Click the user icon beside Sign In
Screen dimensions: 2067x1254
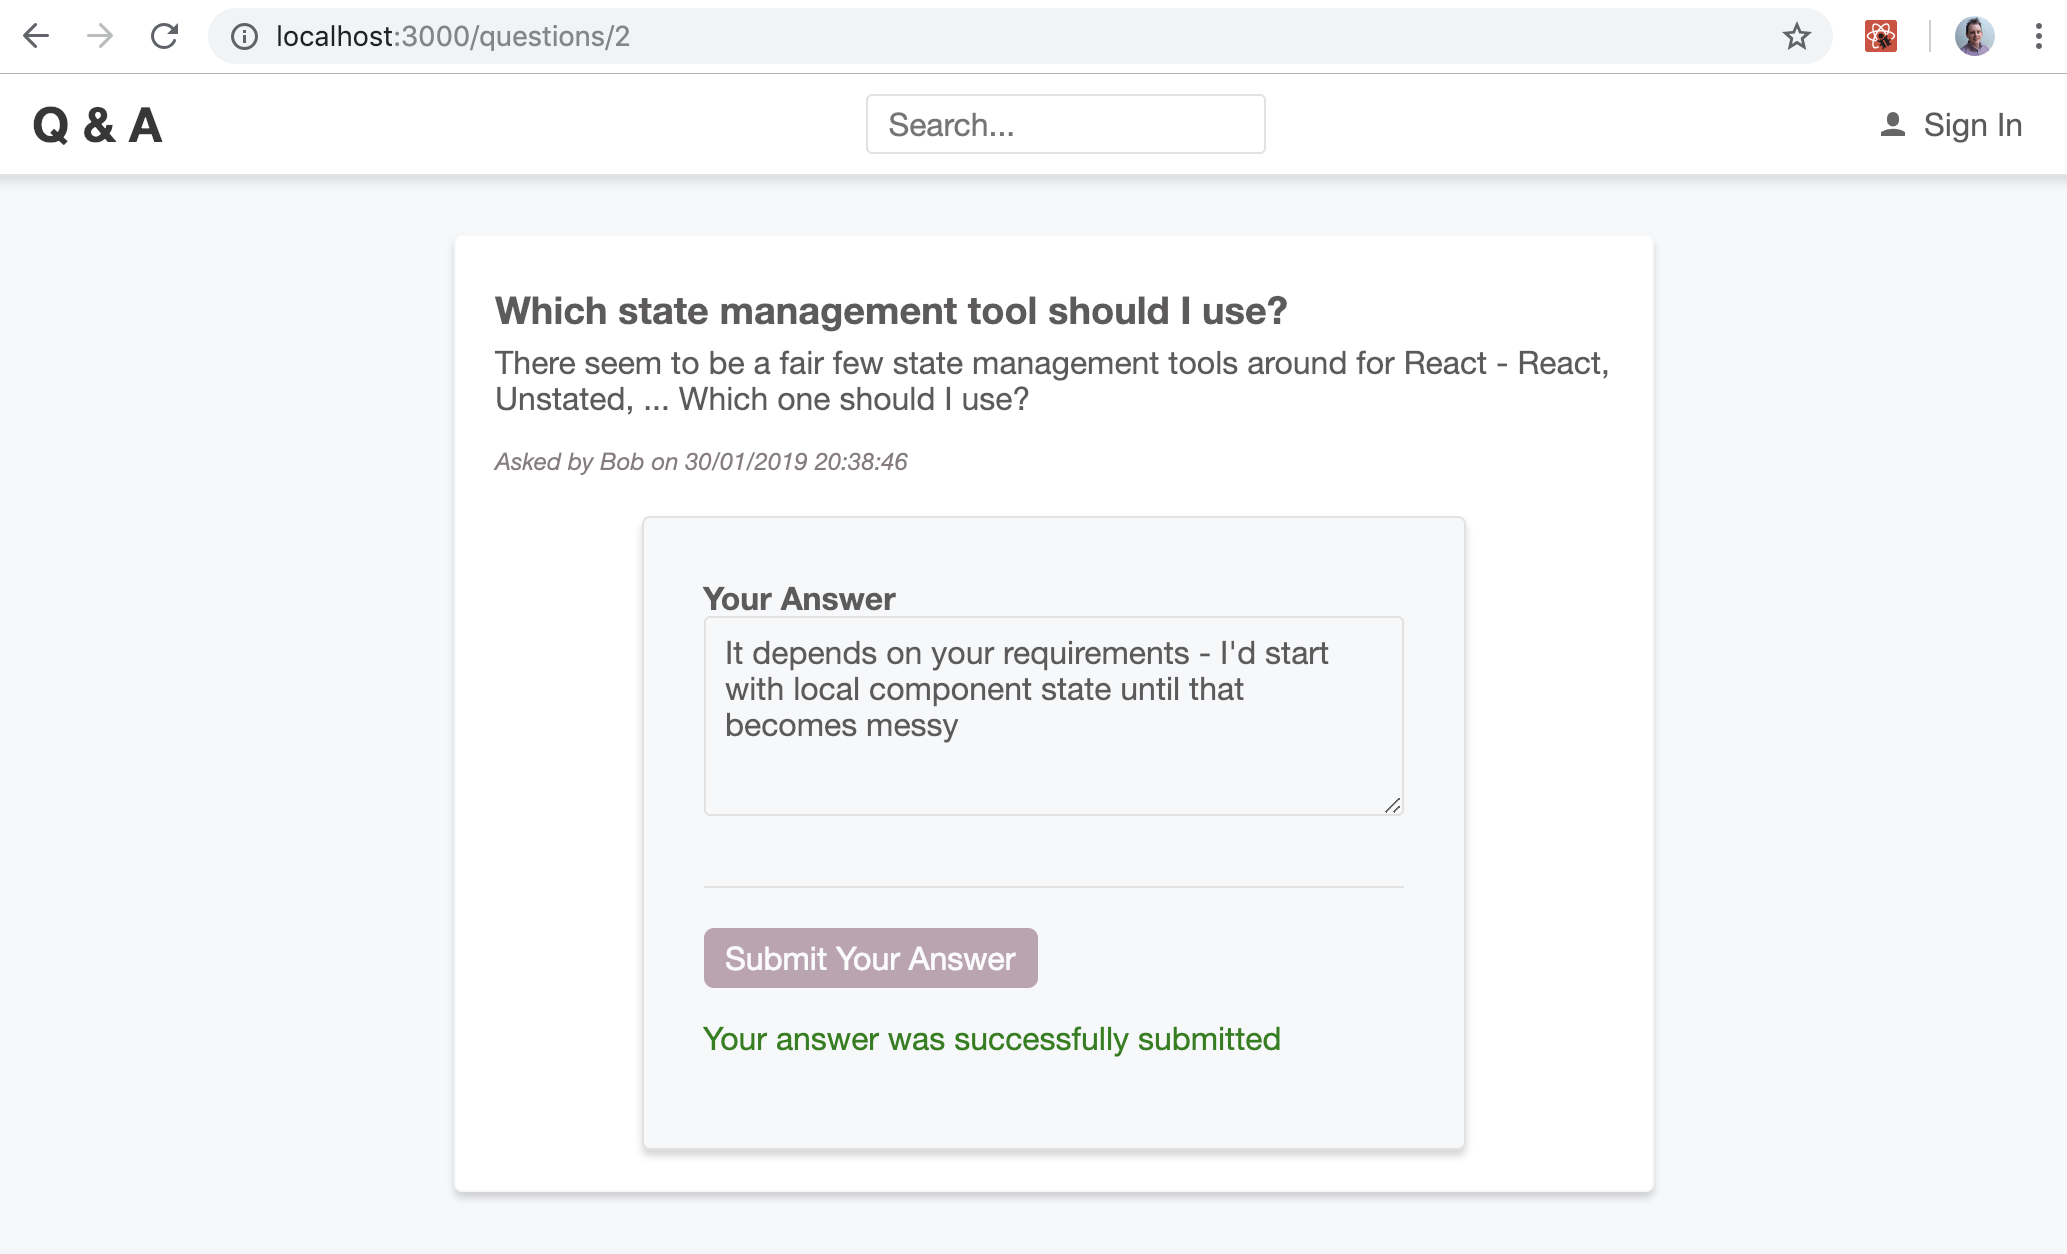click(1892, 125)
